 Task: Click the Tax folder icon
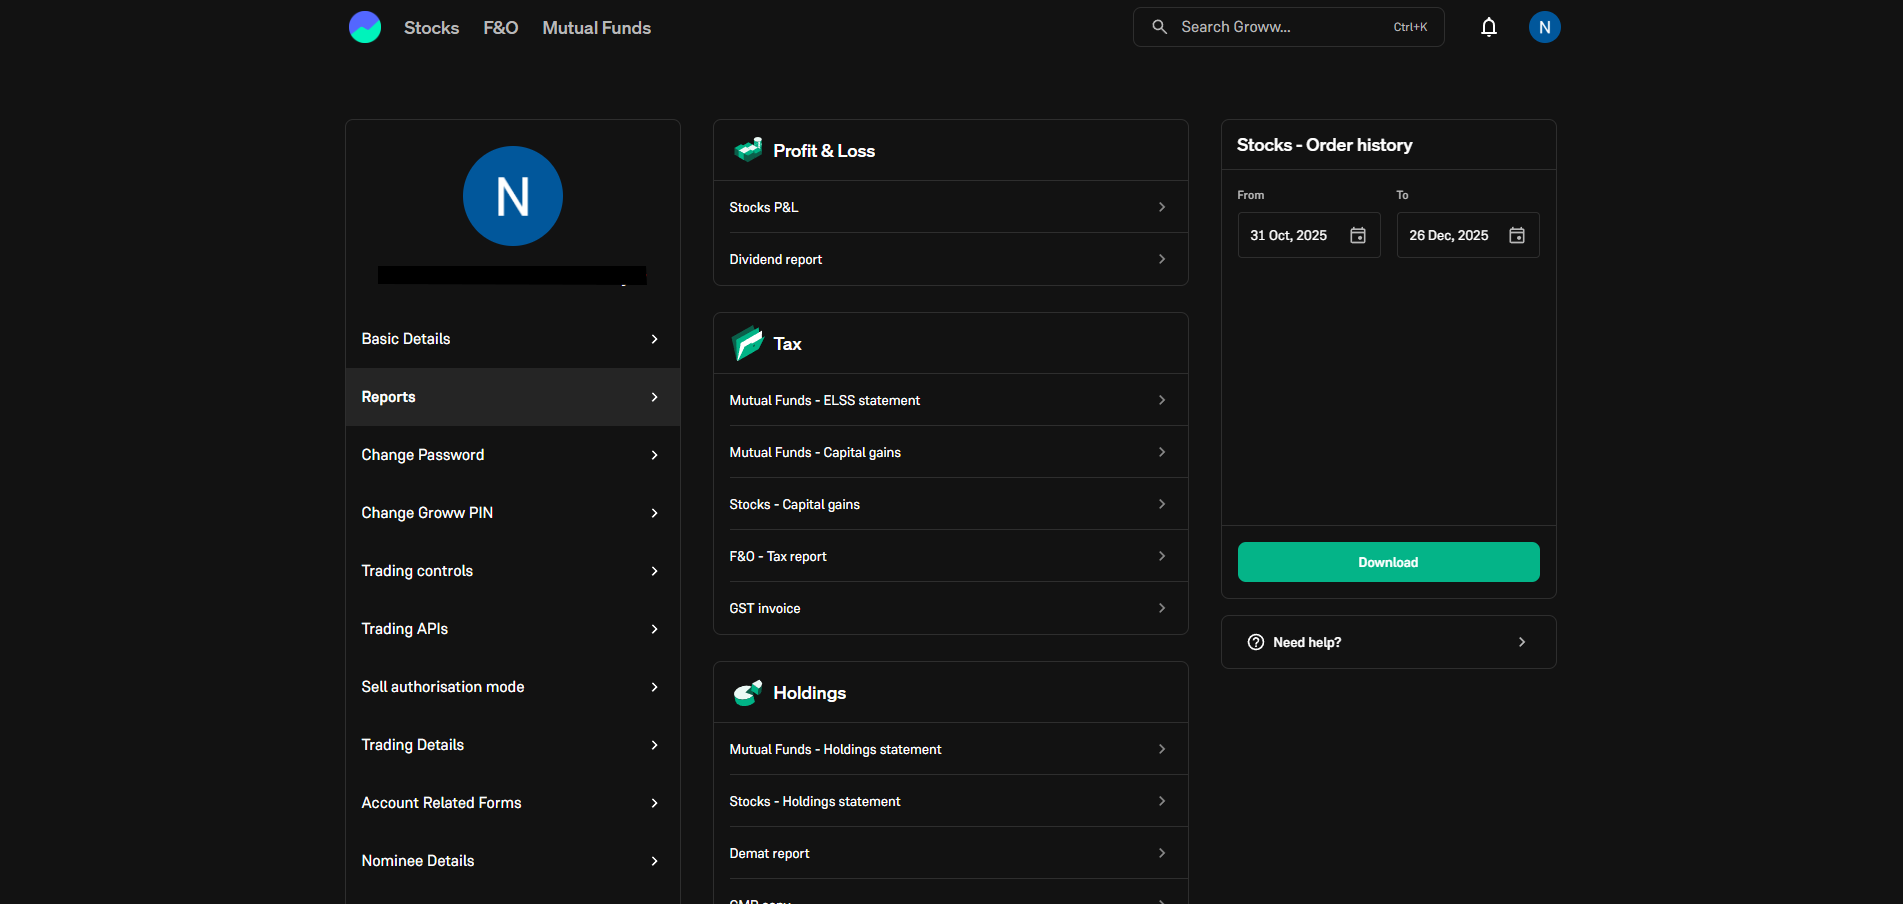pyautogui.click(x=747, y=343)
